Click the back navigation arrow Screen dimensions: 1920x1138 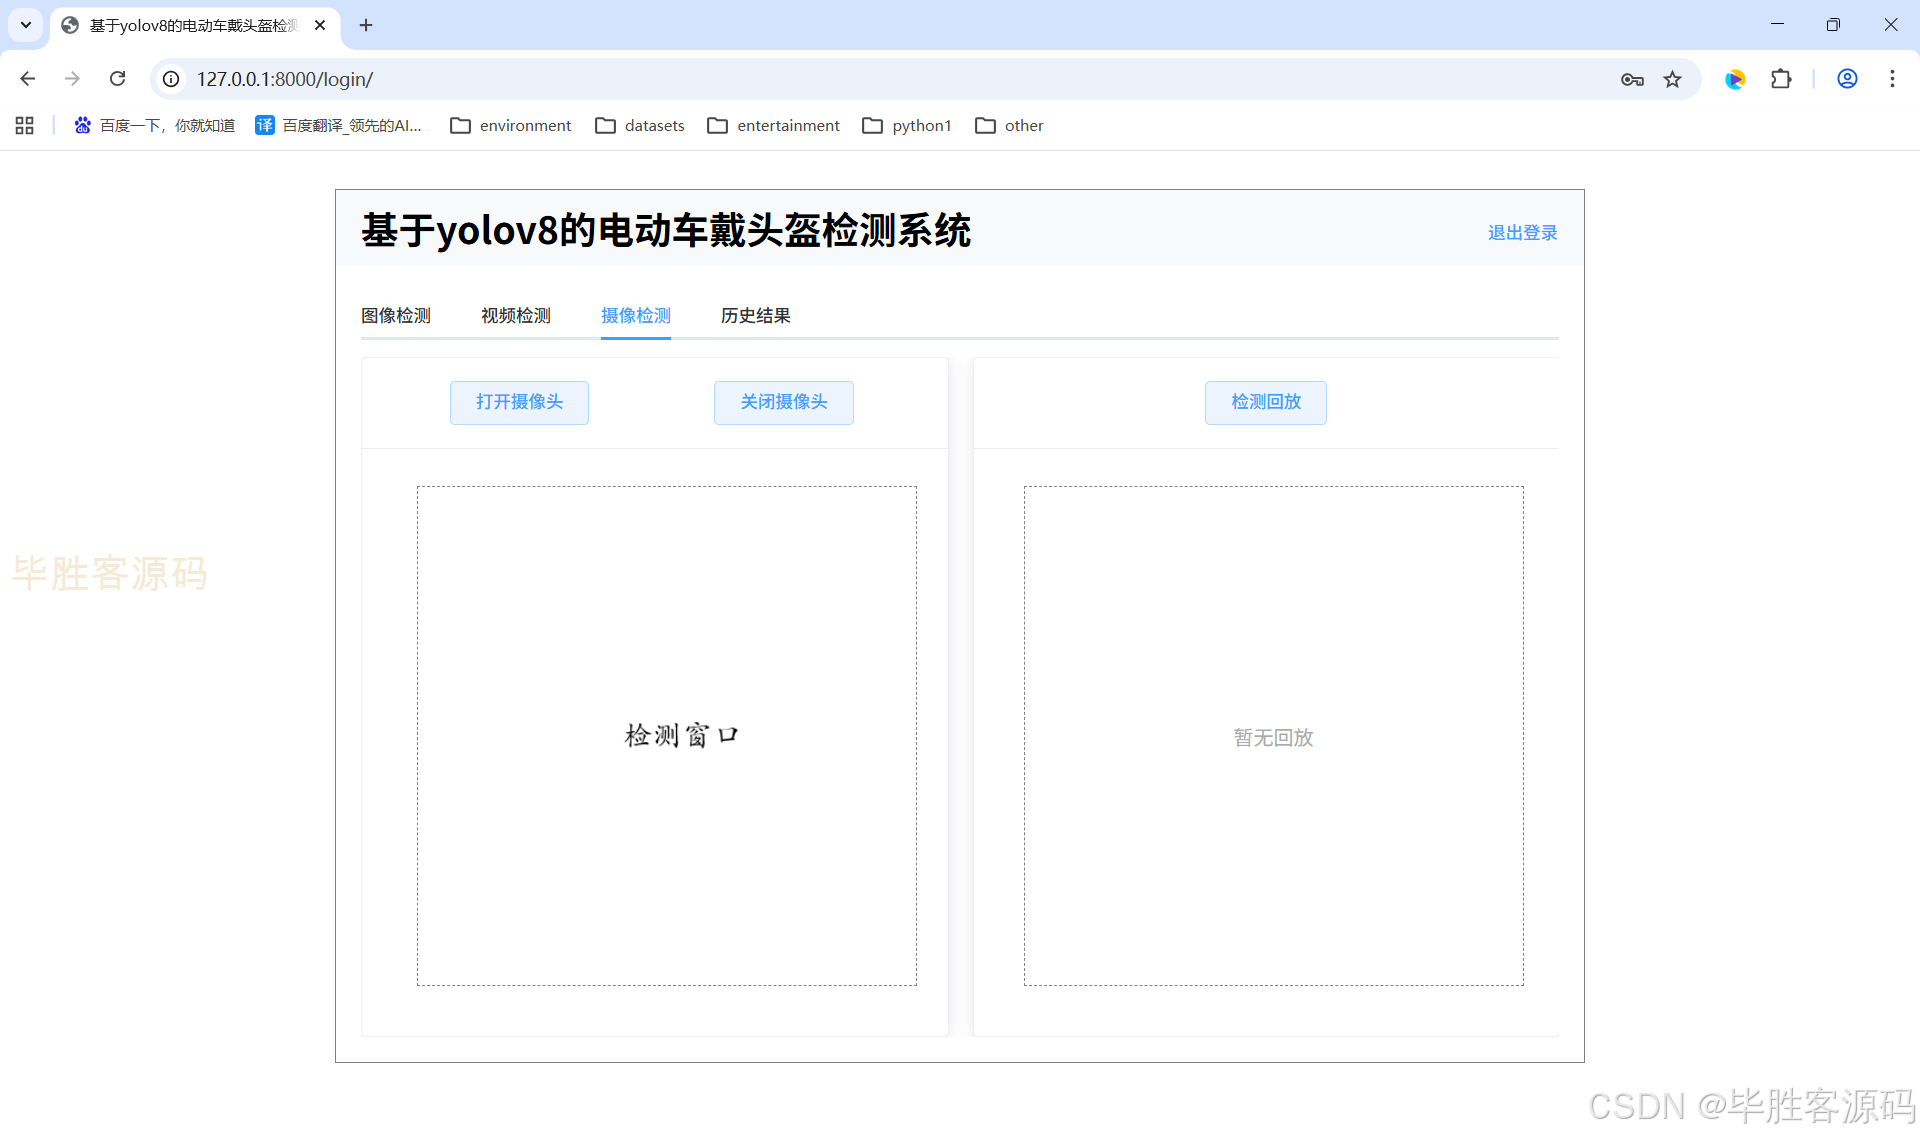click(28, 79)
